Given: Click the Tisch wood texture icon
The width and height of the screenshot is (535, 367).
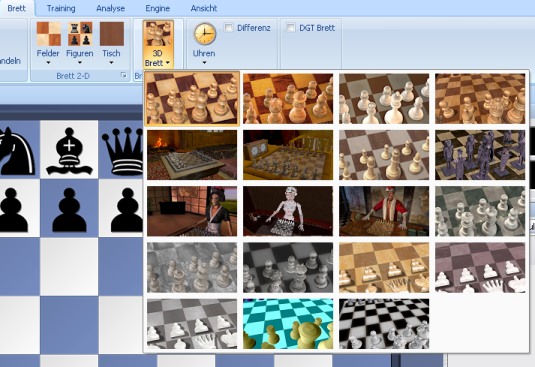Looking at the screenshot, I should coord(112,34).
